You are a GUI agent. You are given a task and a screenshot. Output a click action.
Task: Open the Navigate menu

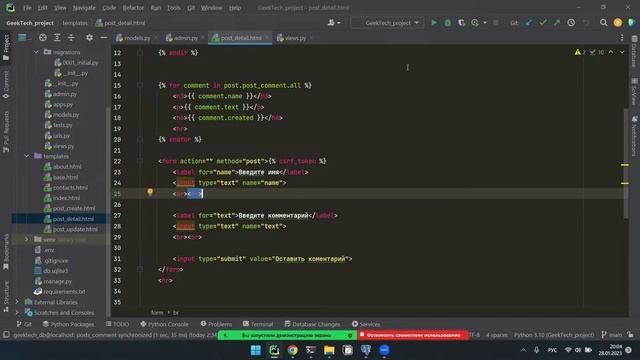84,8
